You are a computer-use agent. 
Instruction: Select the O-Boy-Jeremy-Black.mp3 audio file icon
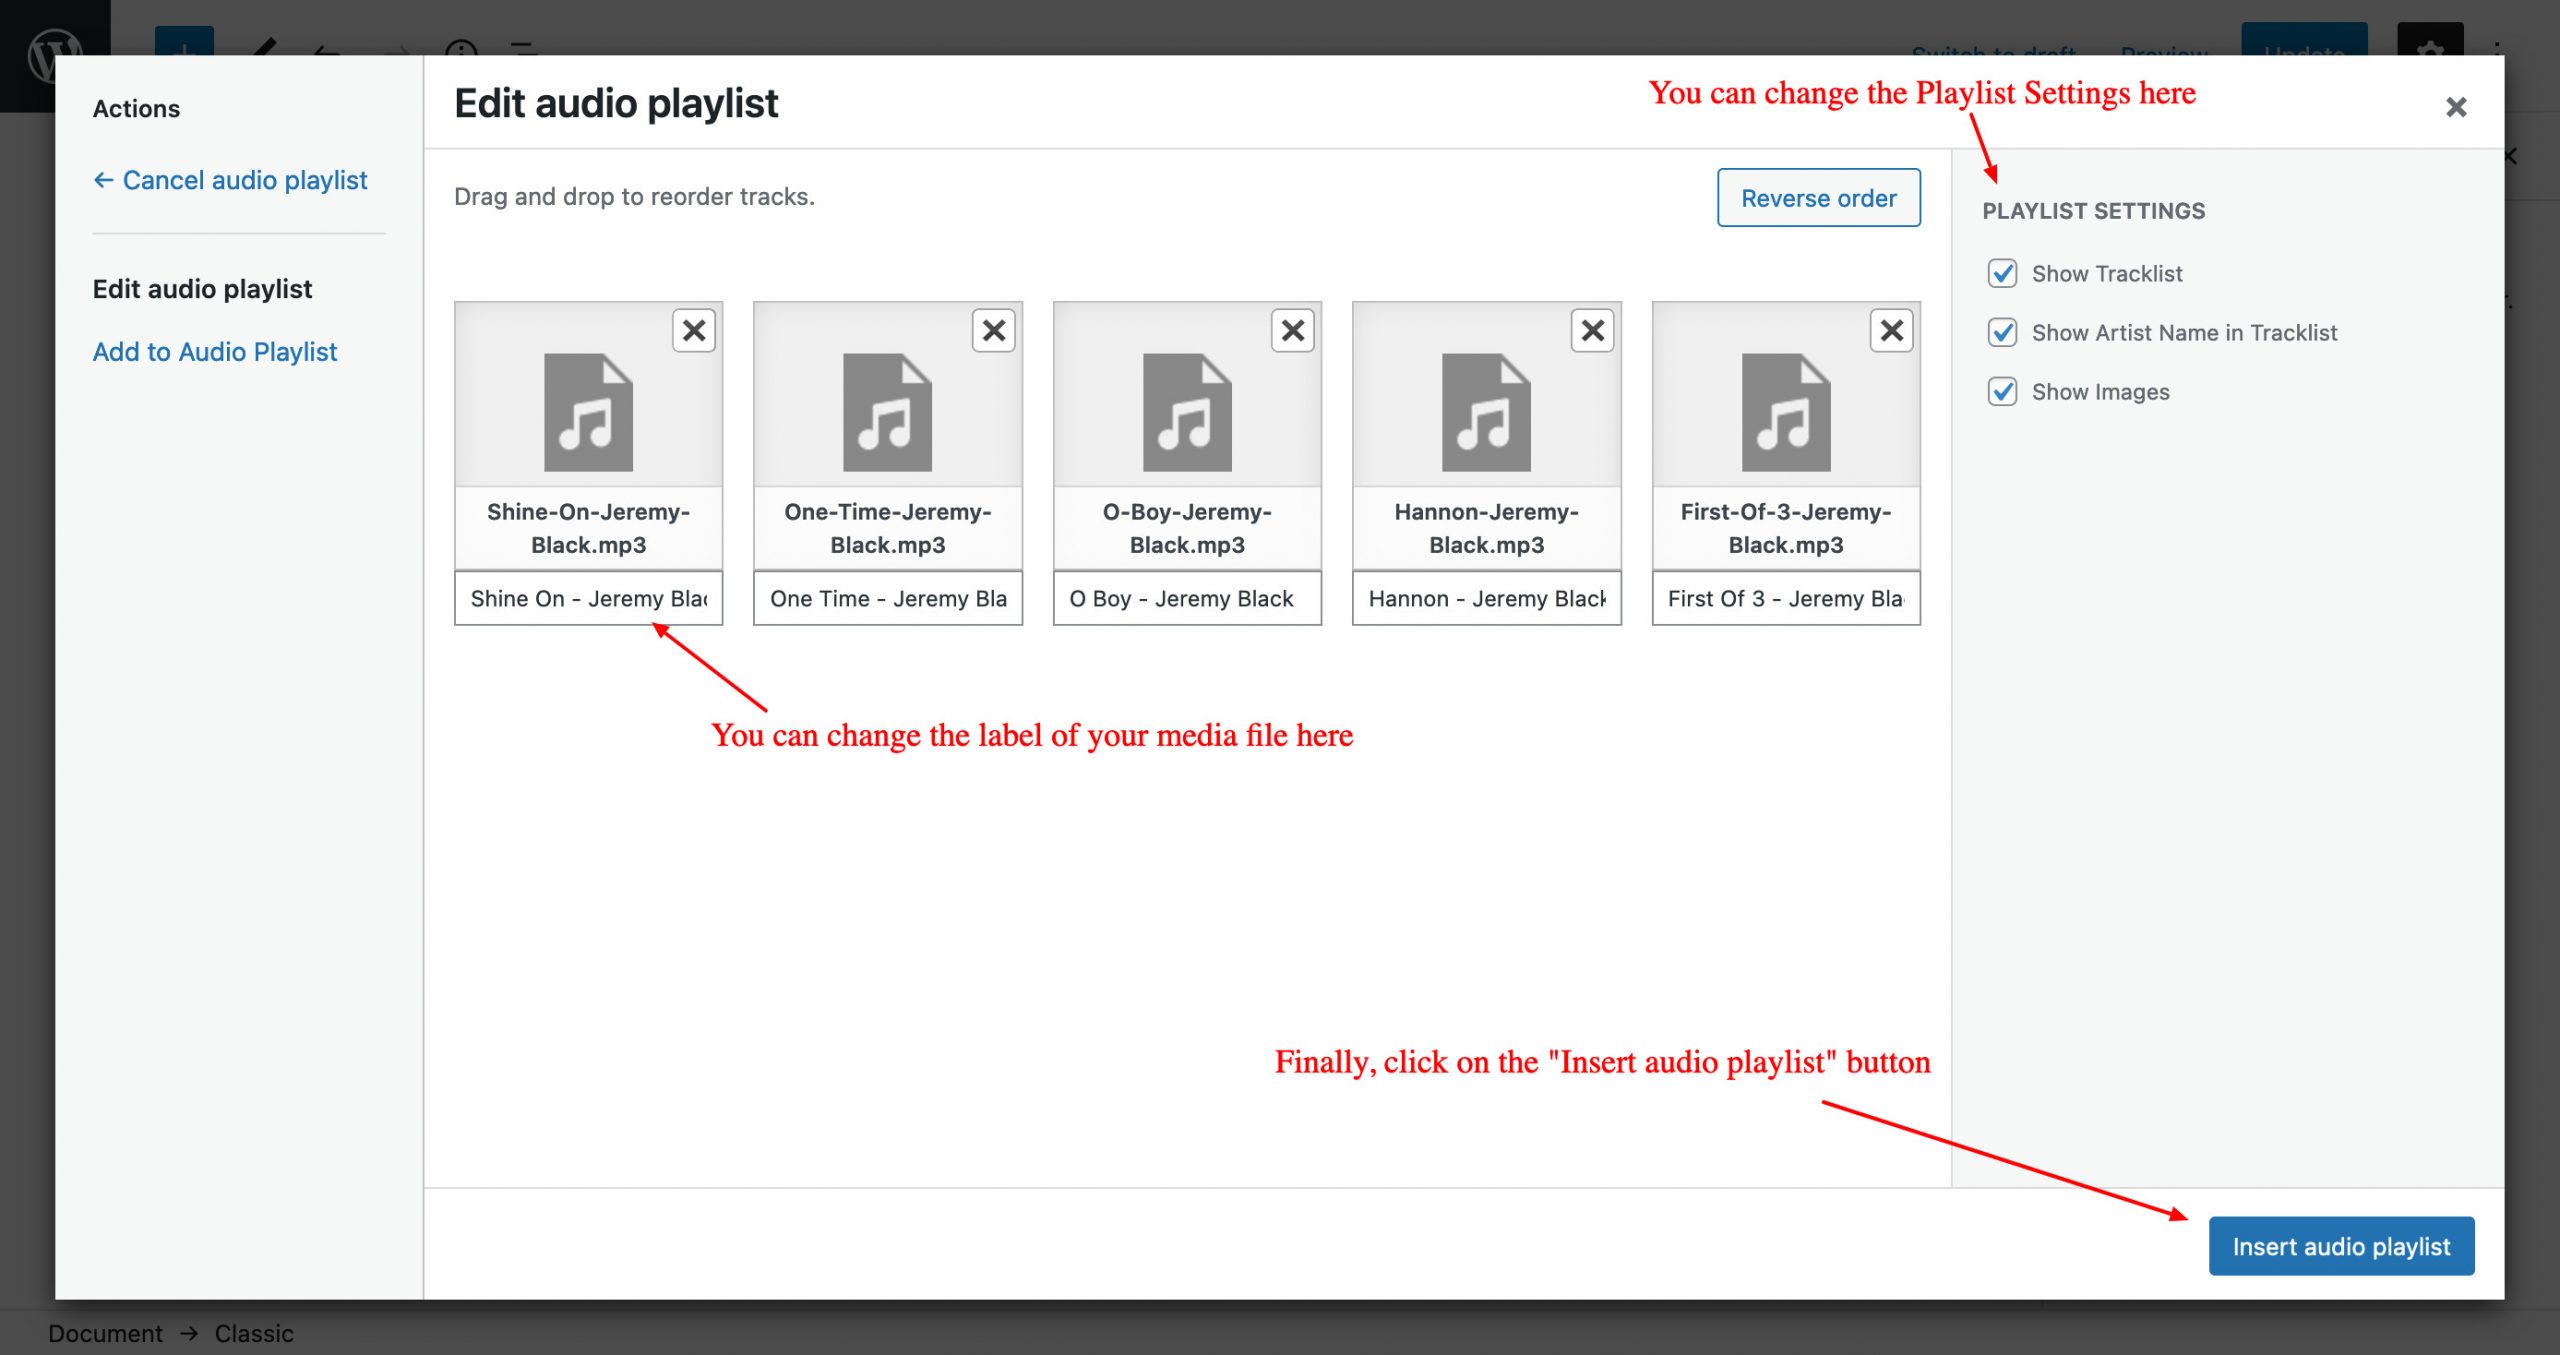[1187, 412]
